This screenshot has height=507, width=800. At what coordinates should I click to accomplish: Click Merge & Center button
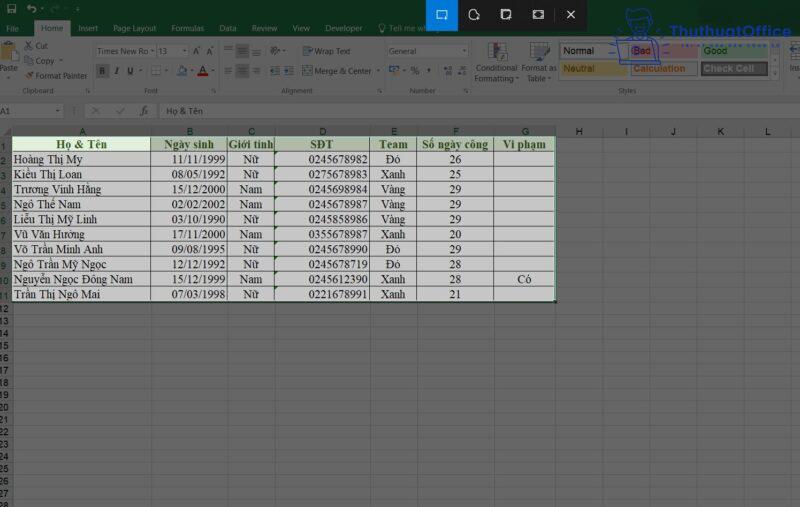[337, 71]
